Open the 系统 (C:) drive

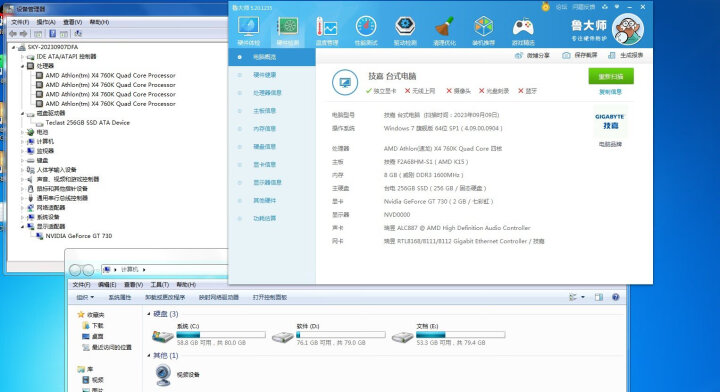[209, 335]
